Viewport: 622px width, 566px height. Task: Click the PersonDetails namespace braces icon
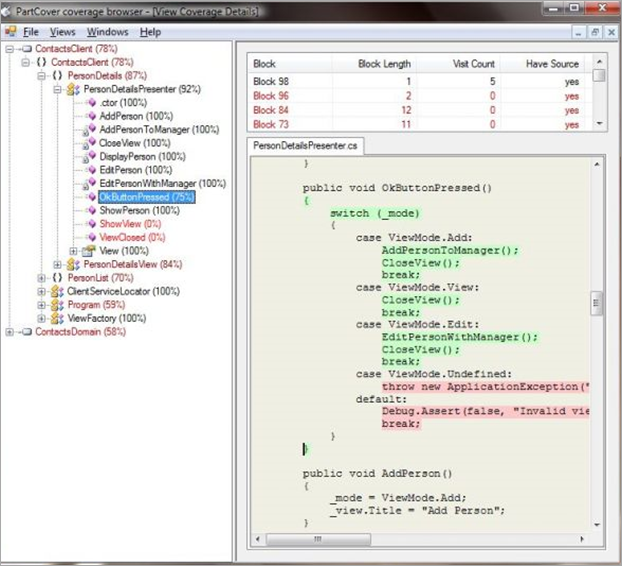click(x=57, y=75)
